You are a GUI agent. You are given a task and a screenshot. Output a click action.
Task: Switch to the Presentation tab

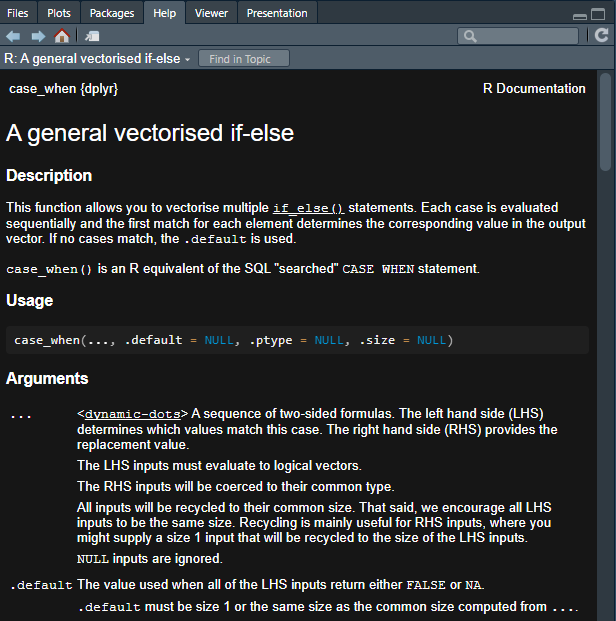(277, 13)
